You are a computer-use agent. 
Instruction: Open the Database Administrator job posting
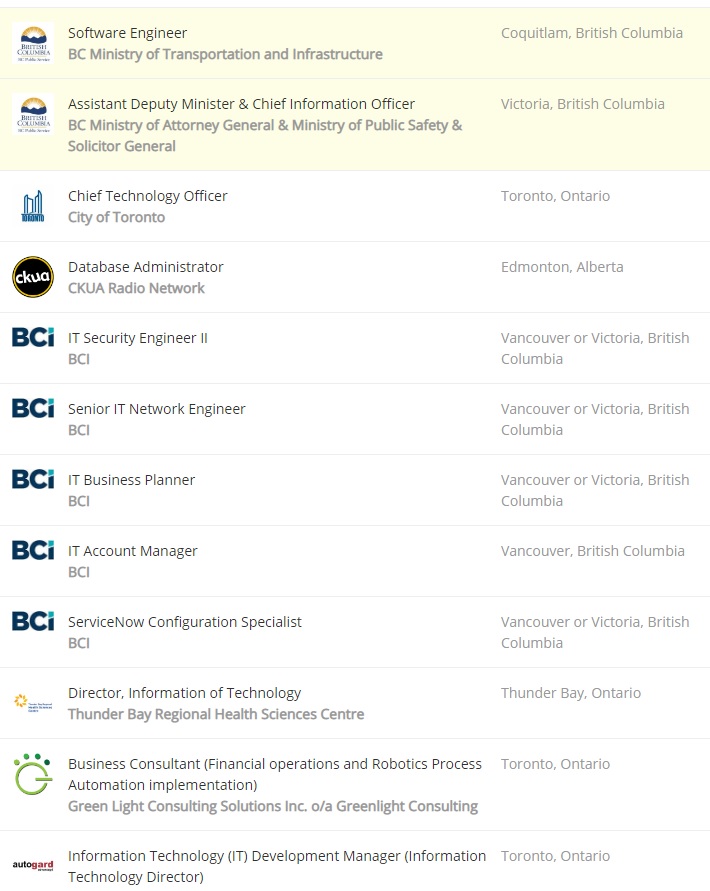(145, 267)
